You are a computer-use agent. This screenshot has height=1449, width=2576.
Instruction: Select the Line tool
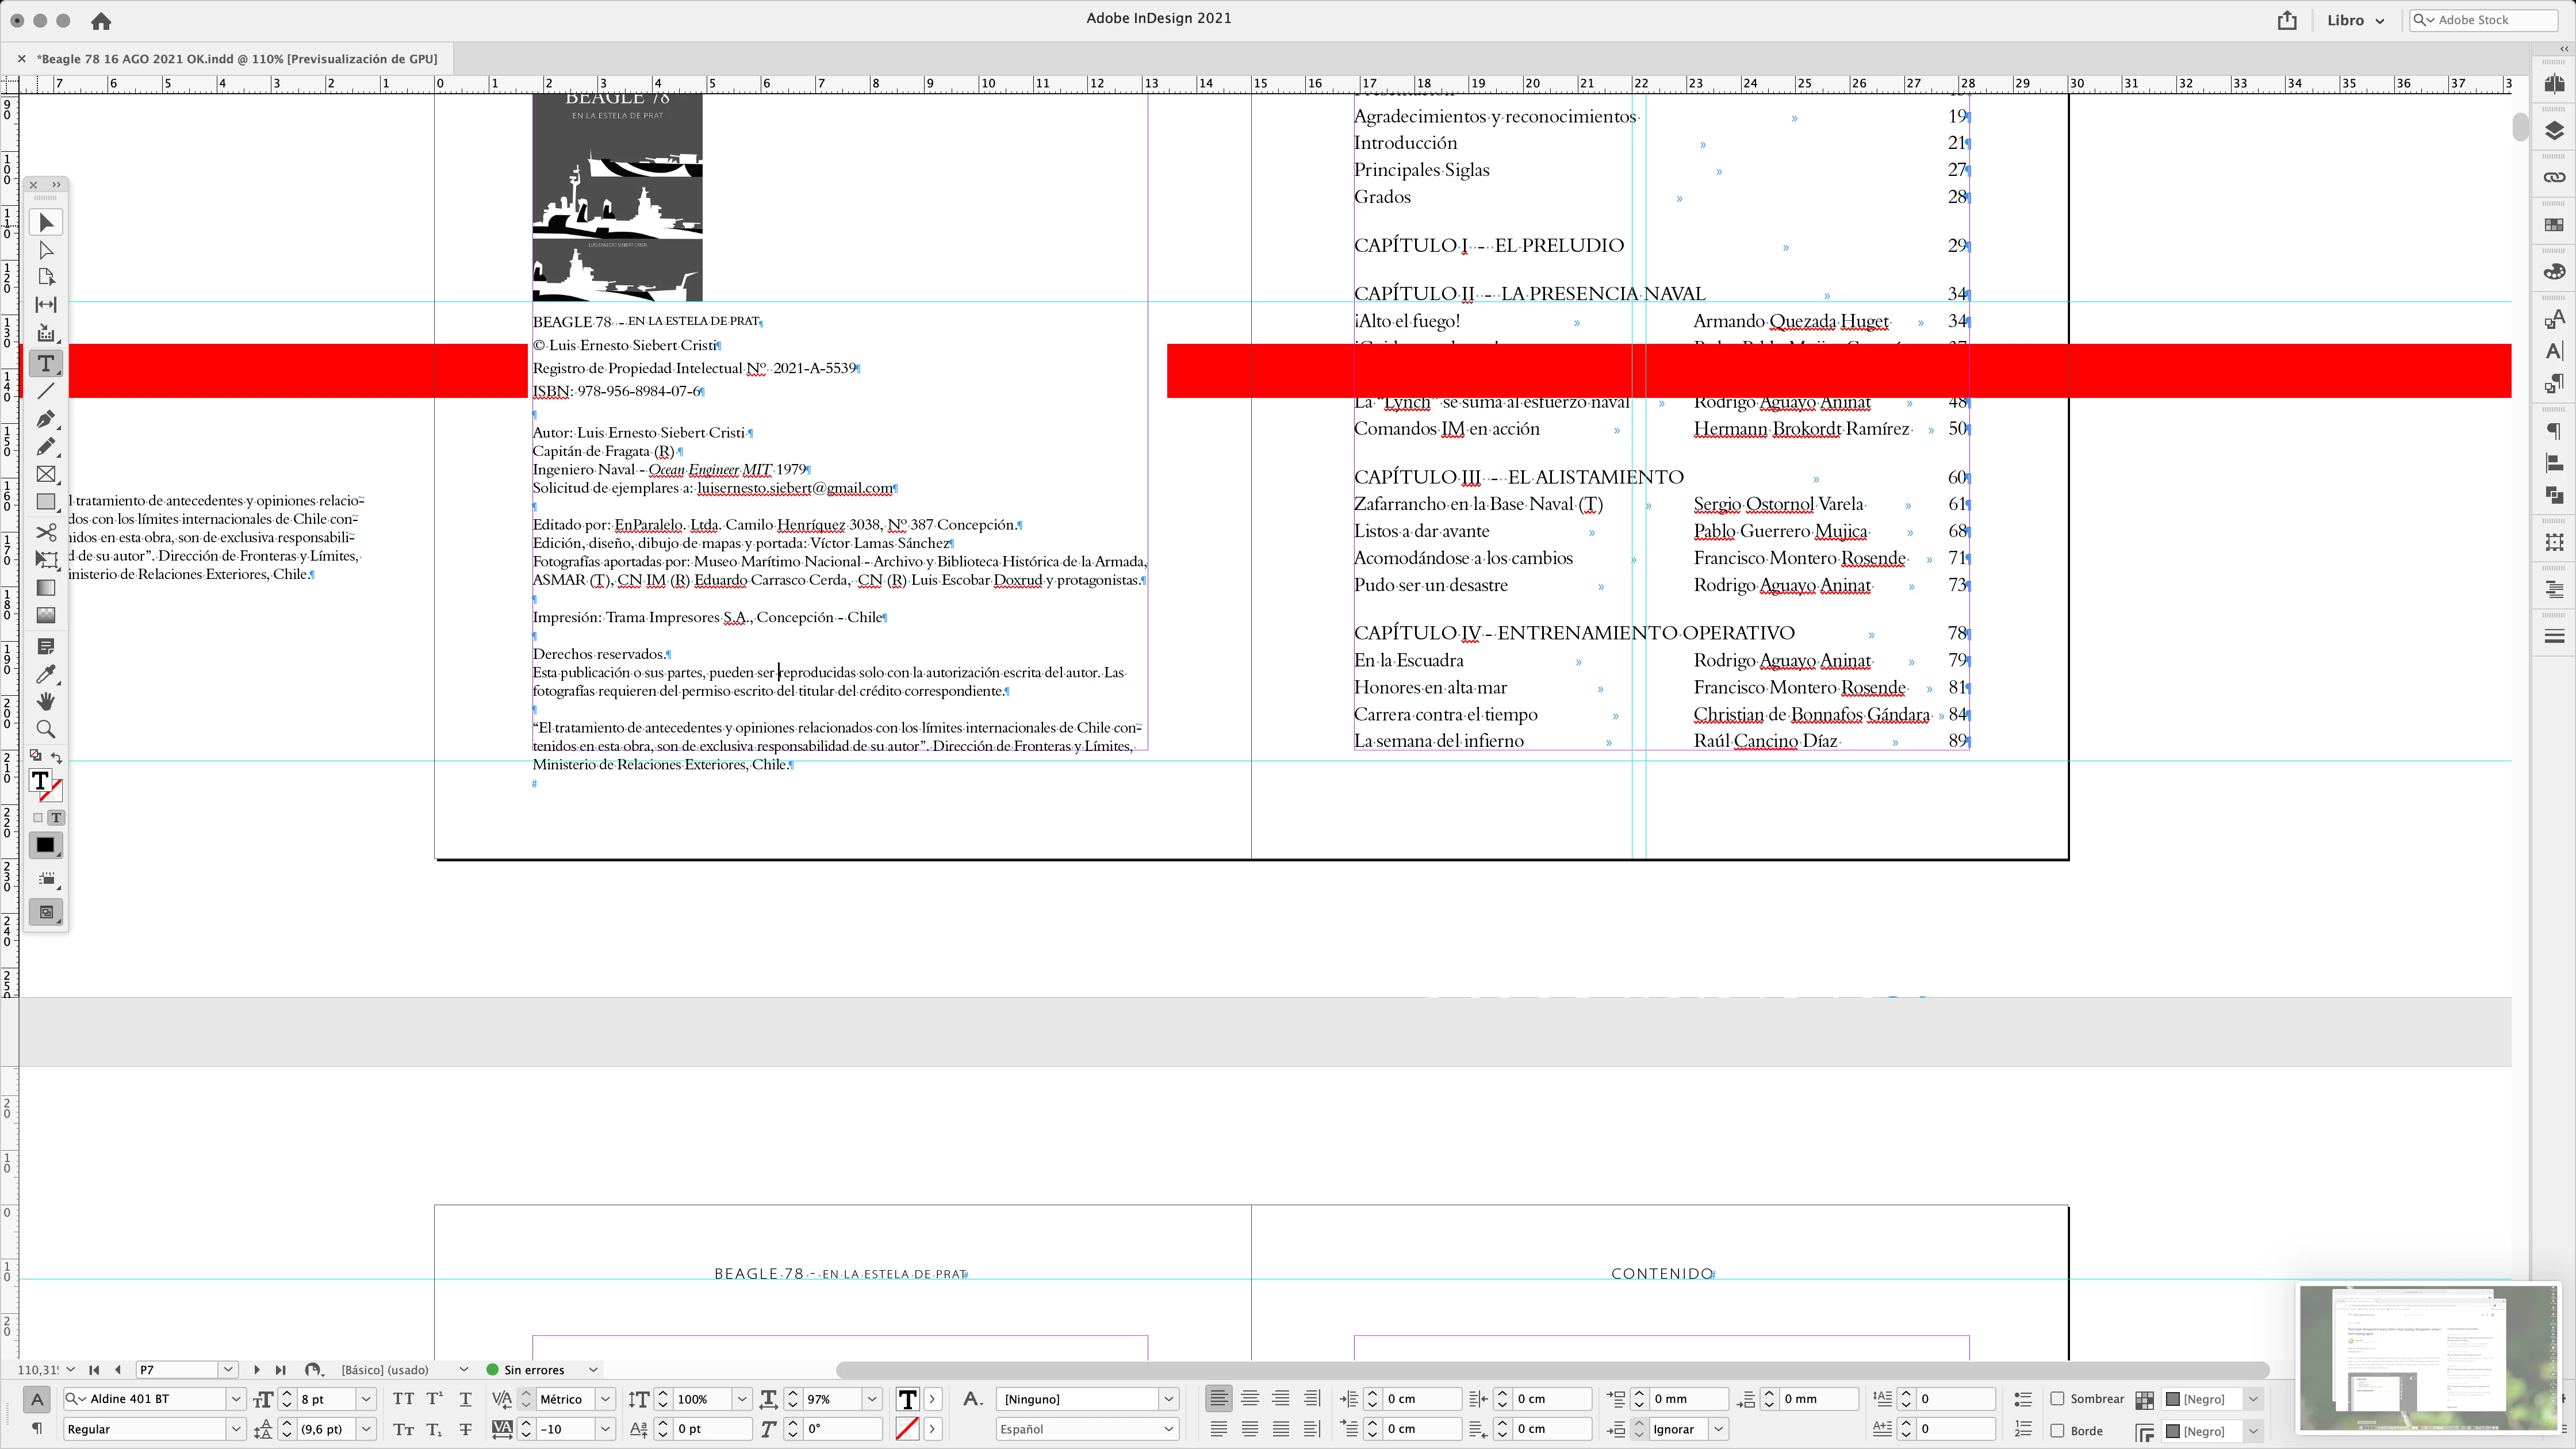coord(46,391)
